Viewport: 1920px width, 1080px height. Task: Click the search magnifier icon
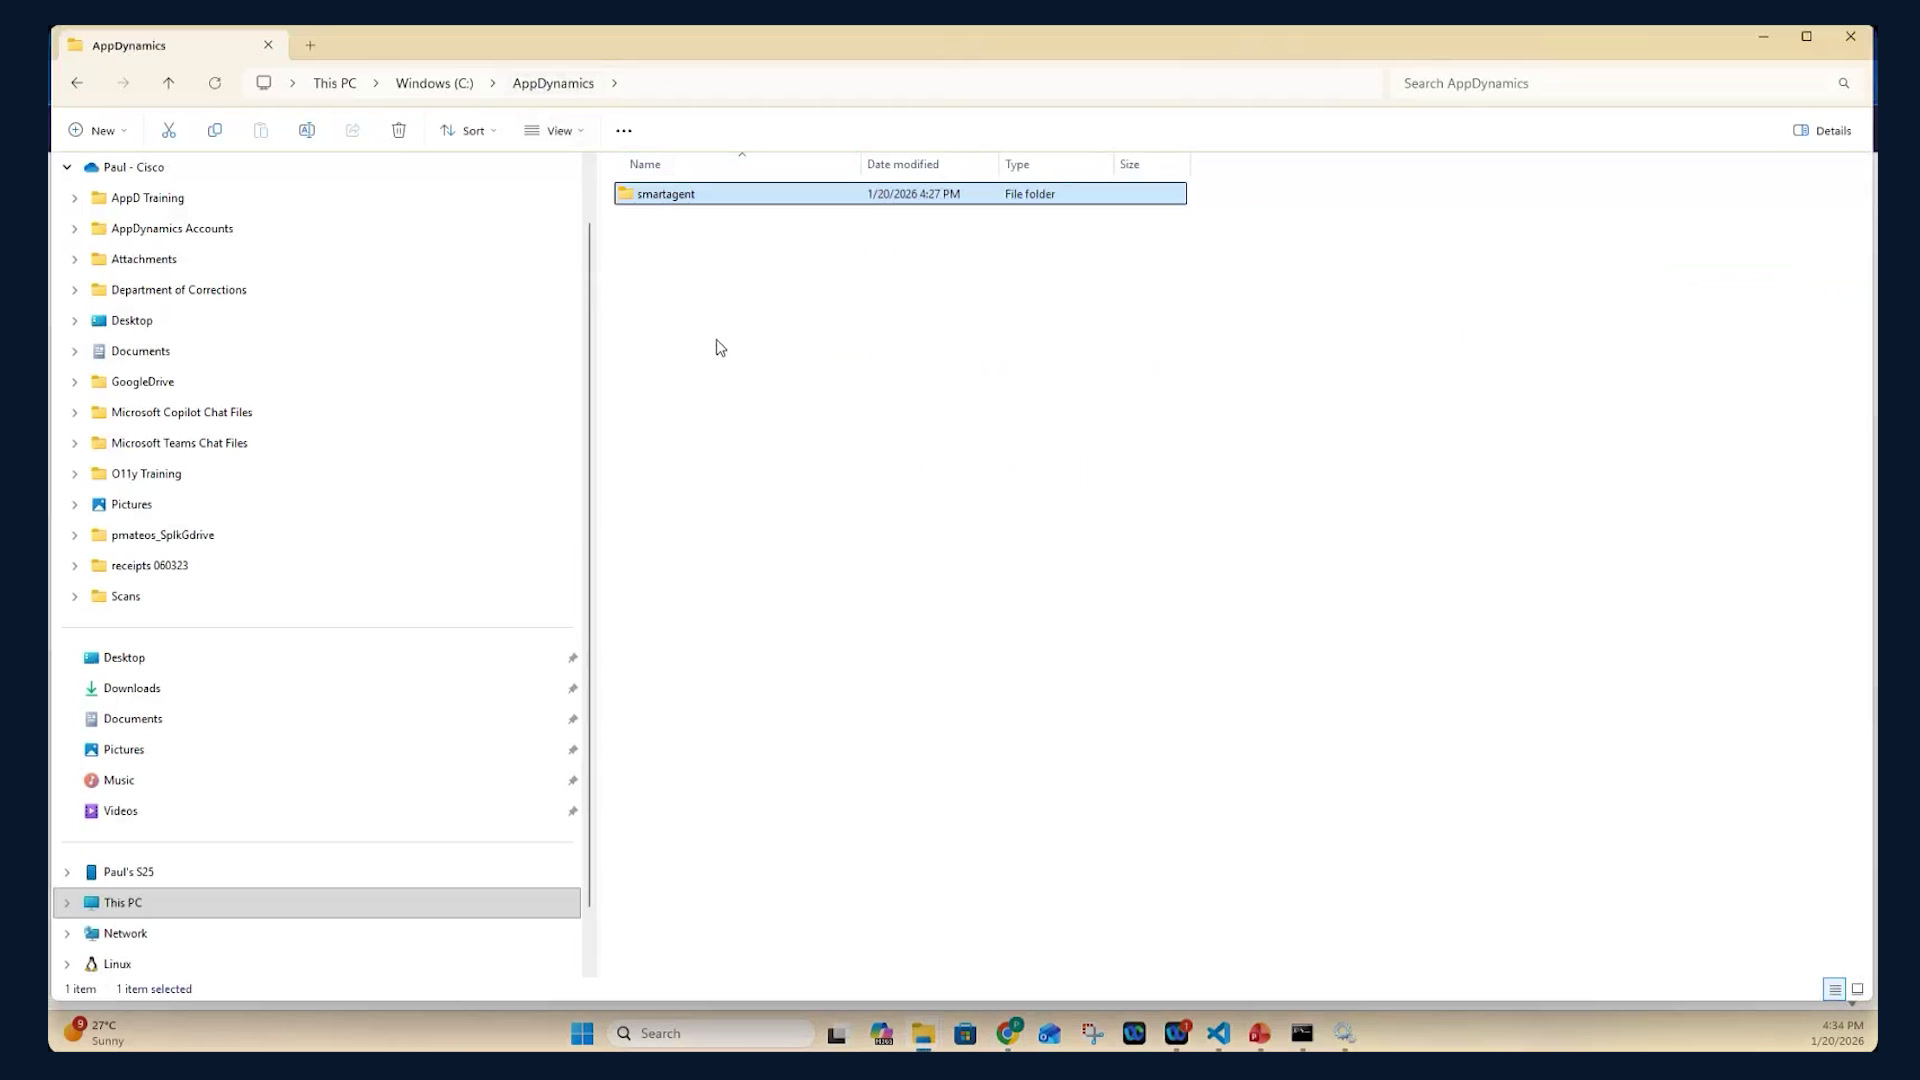[x=1843, y=83]
